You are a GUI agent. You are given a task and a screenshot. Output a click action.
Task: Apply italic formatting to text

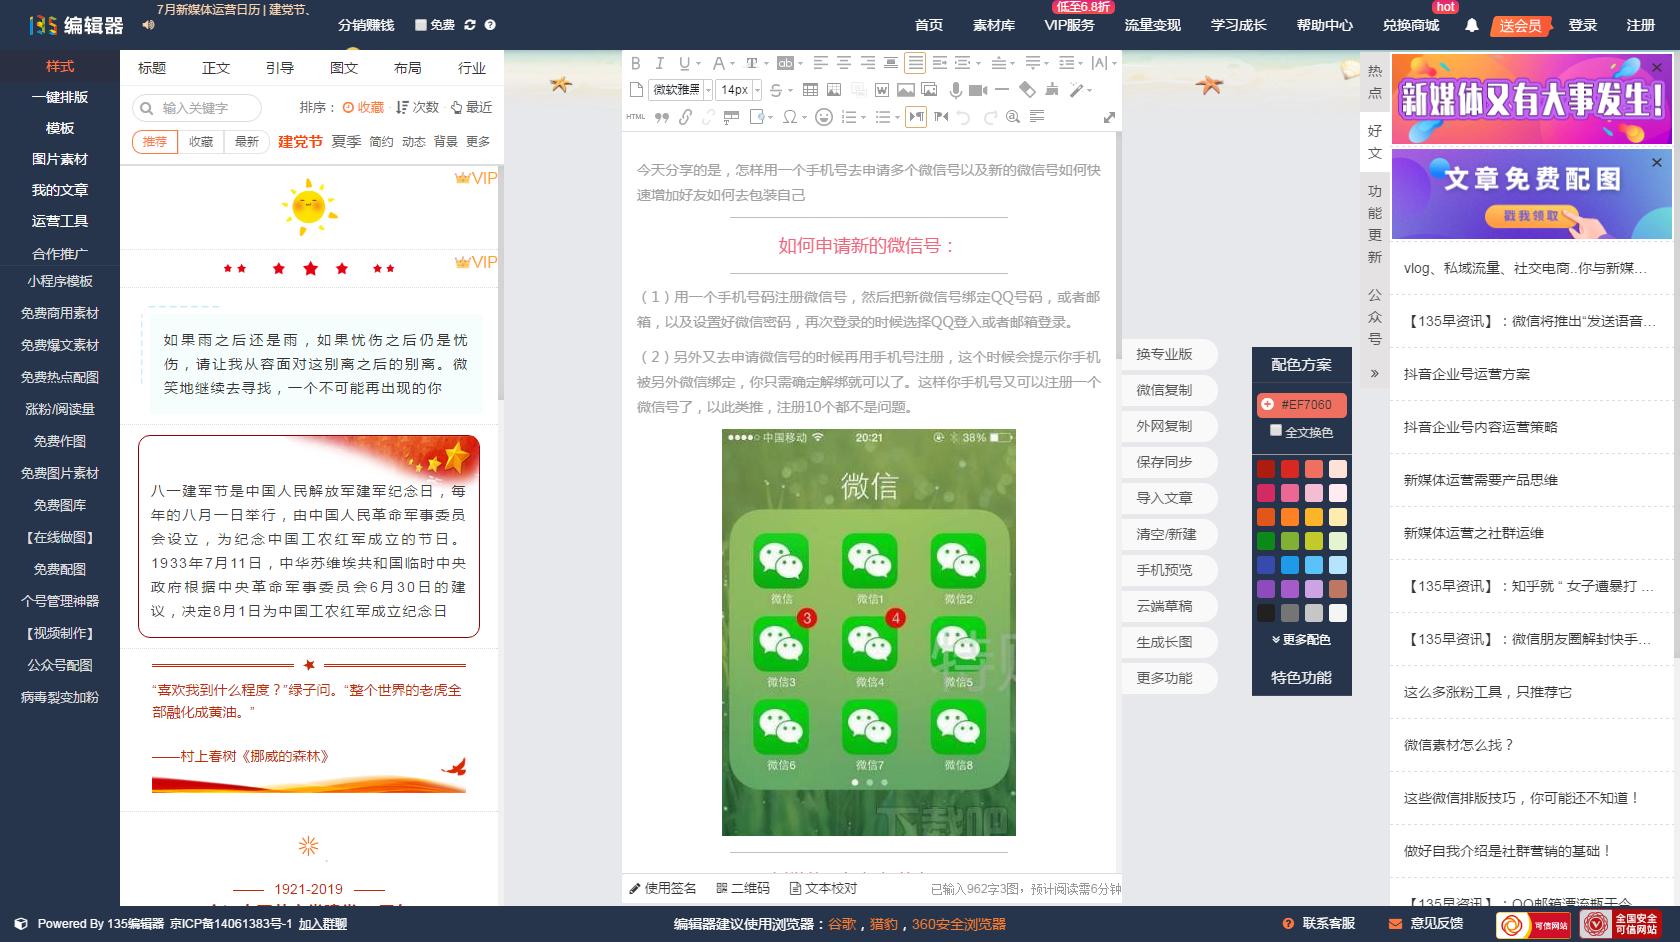pos(659,63)
